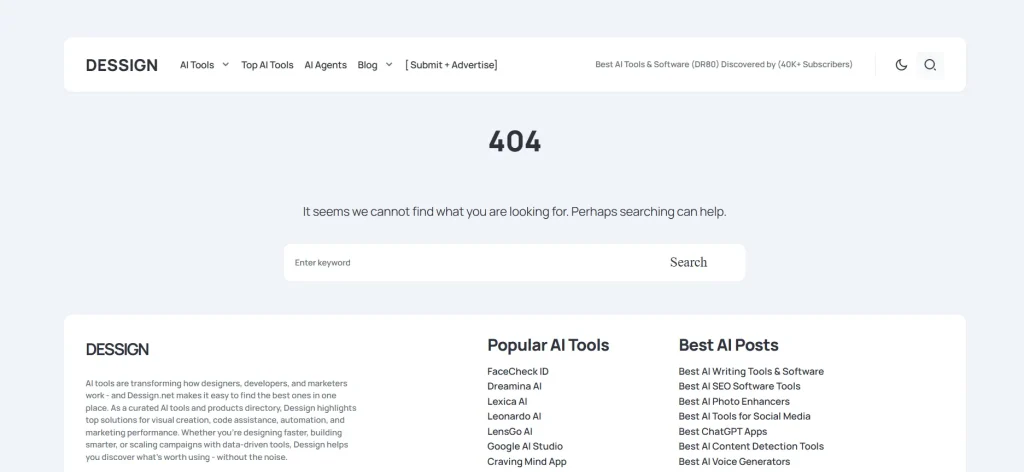1024x472 pixels.
Task: Click the DESSIGN header logo
Action: tap(121, 65)
